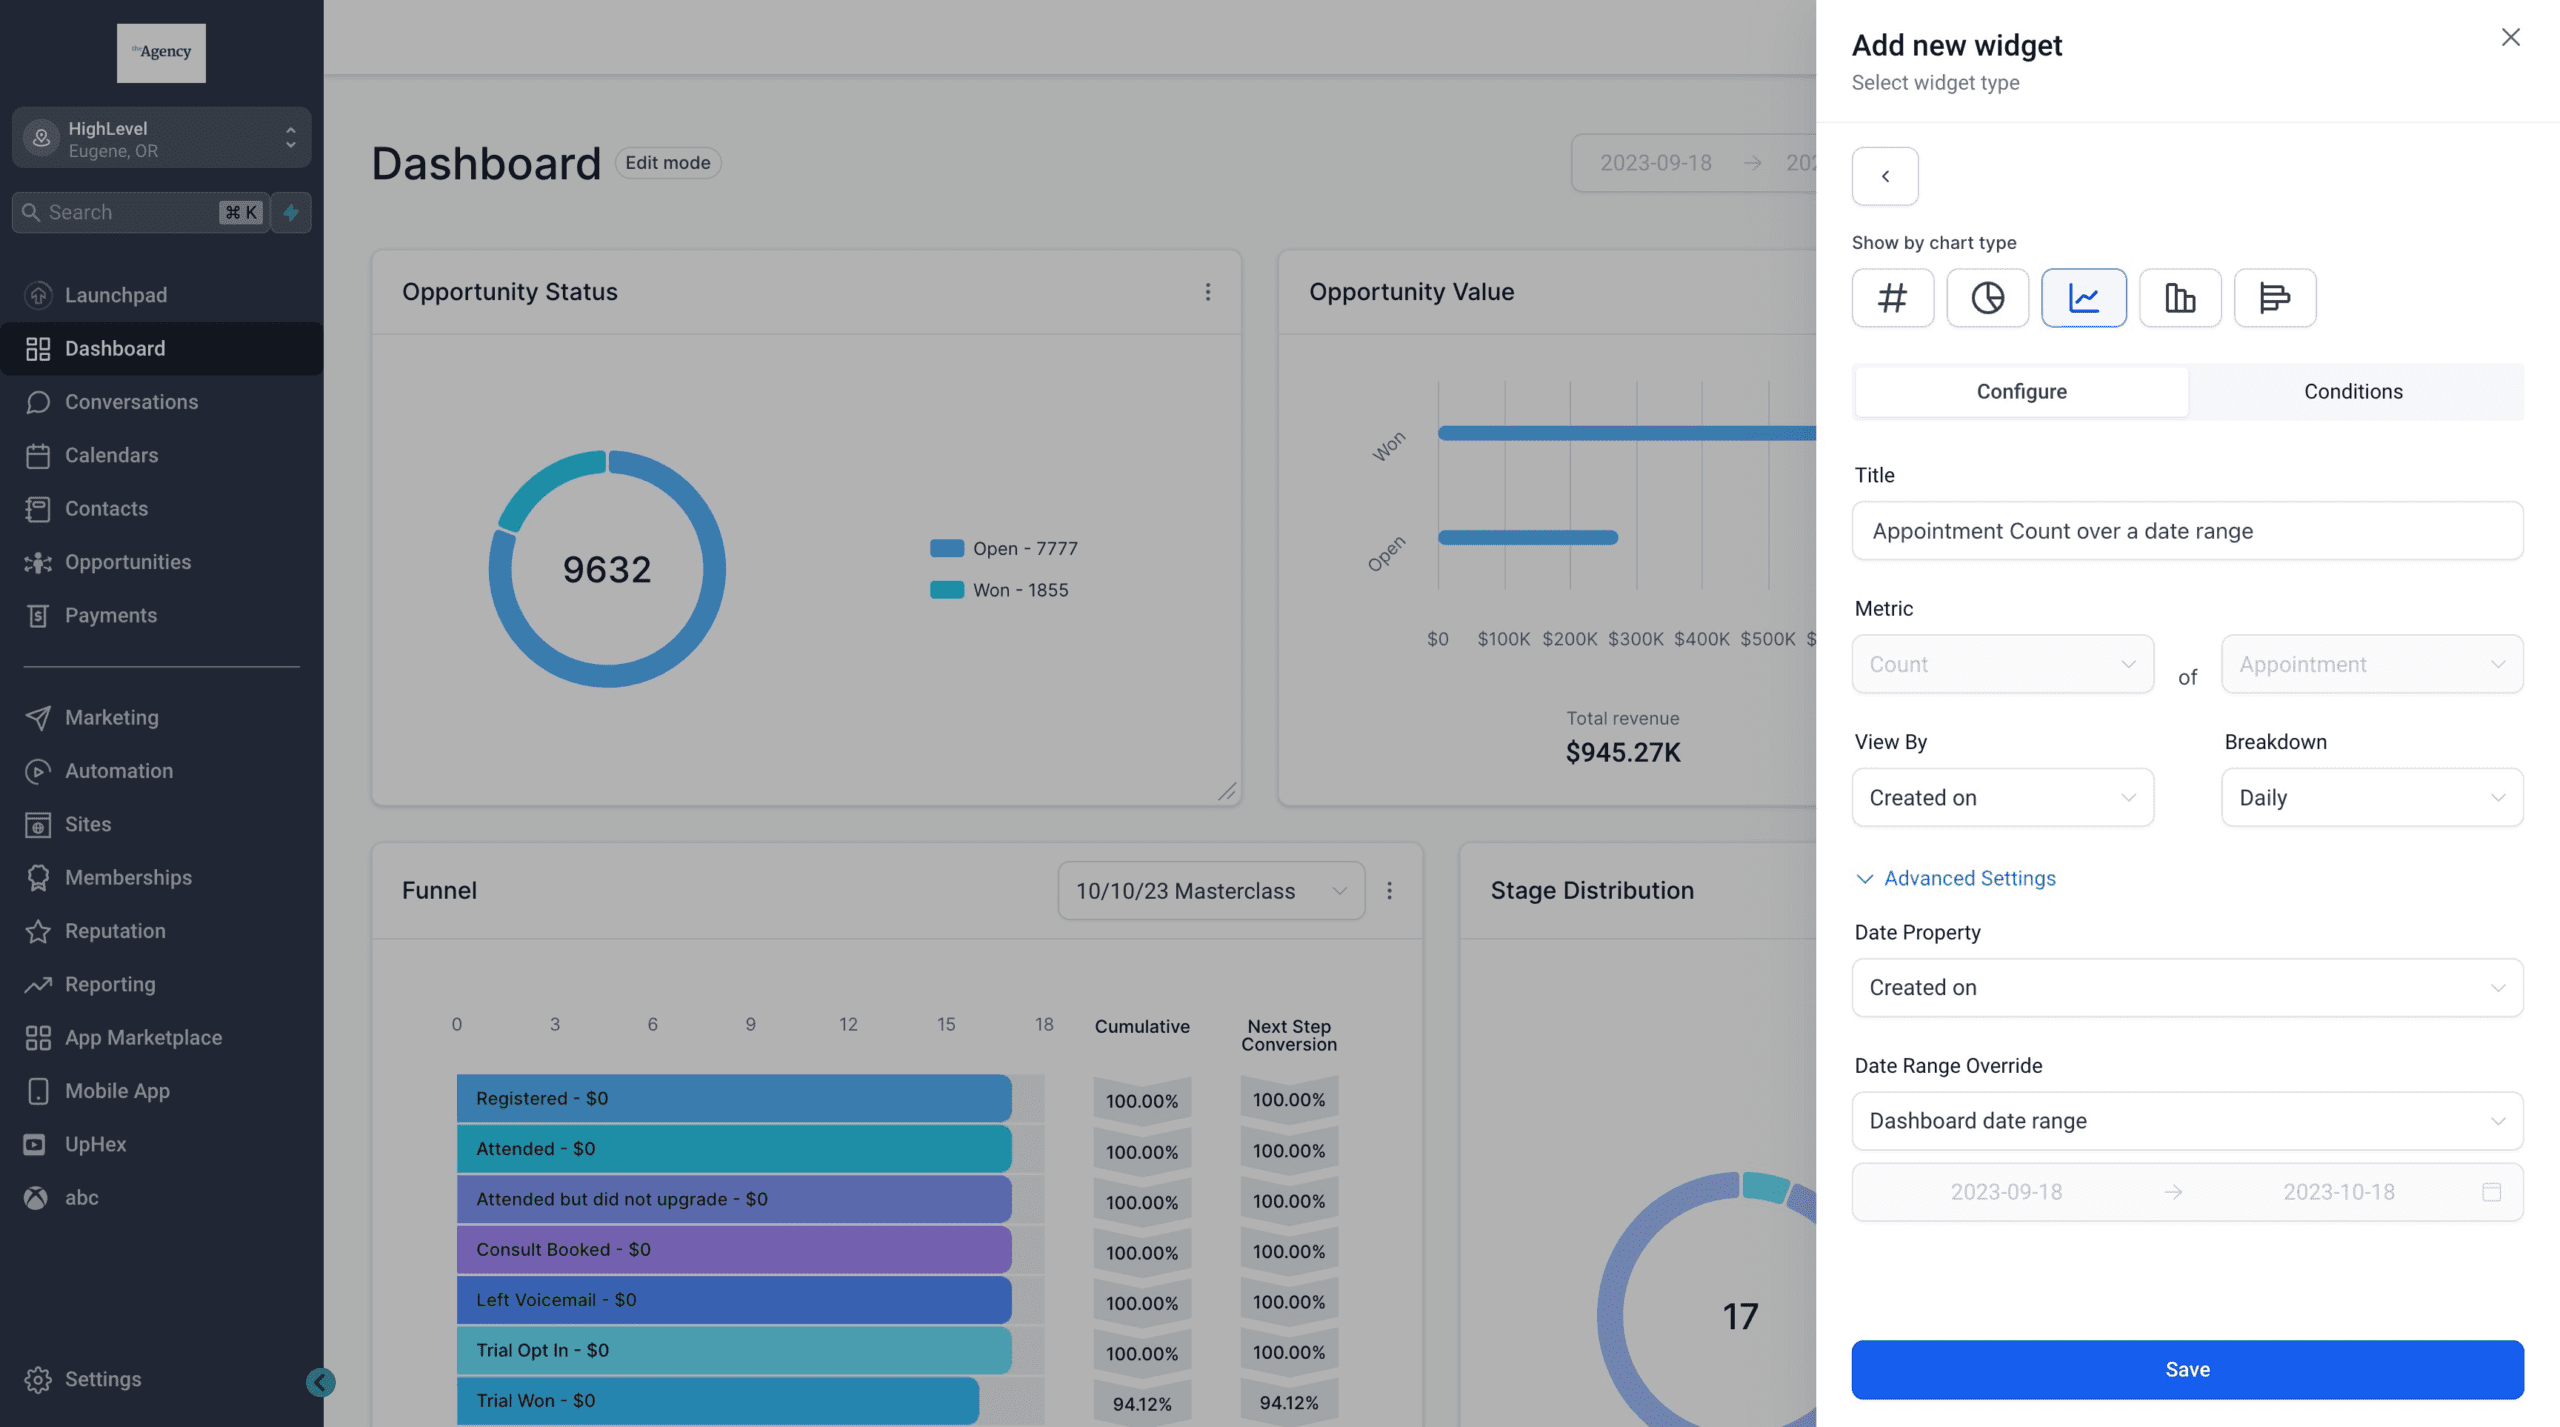
Task: Click the Reporting trend icon
Action: click(x=38, y=985)
